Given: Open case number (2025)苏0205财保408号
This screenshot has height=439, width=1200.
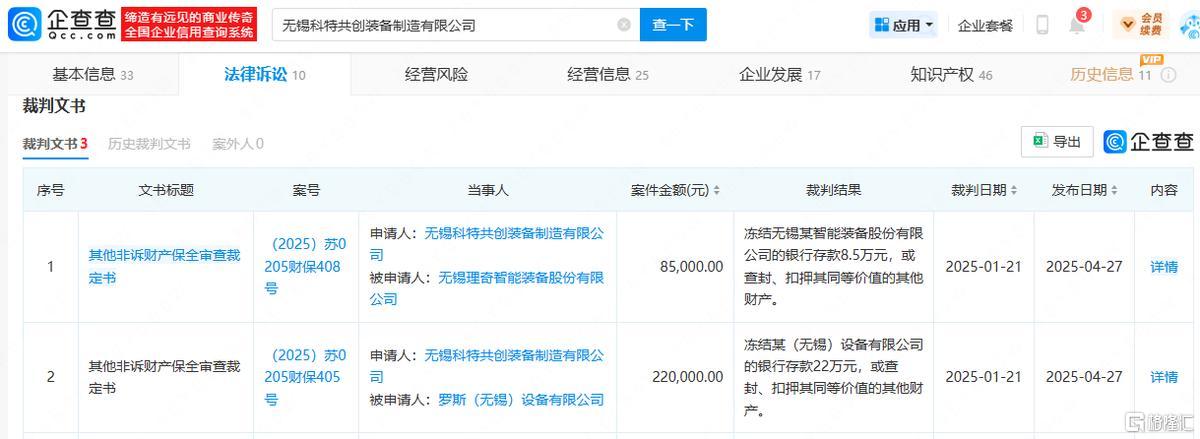Looking at the screenshot, I should pyautogui.click(x=305, y=266).
